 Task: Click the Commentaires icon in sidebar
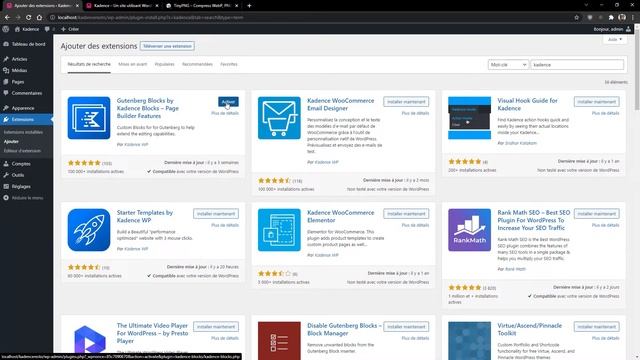(6, 93)
